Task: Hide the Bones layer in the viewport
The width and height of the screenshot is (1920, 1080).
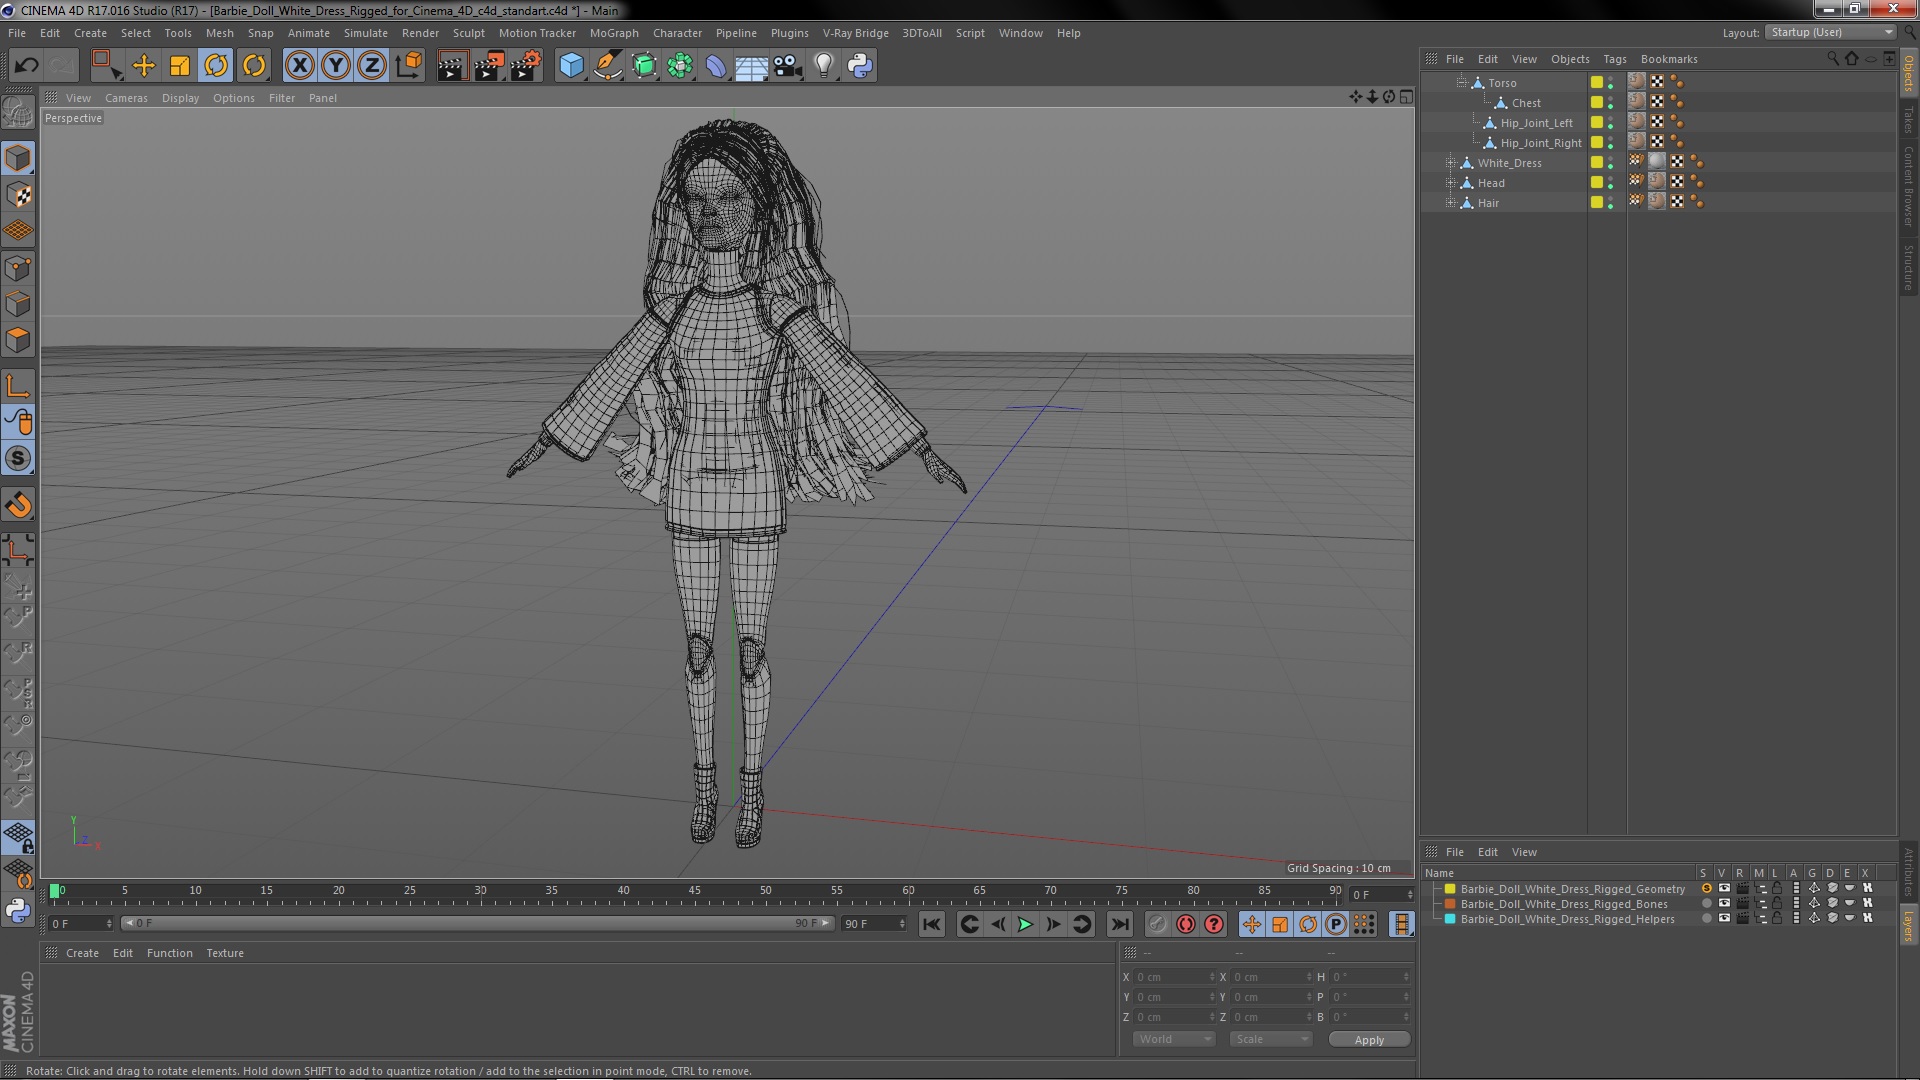Action: 1724,903
